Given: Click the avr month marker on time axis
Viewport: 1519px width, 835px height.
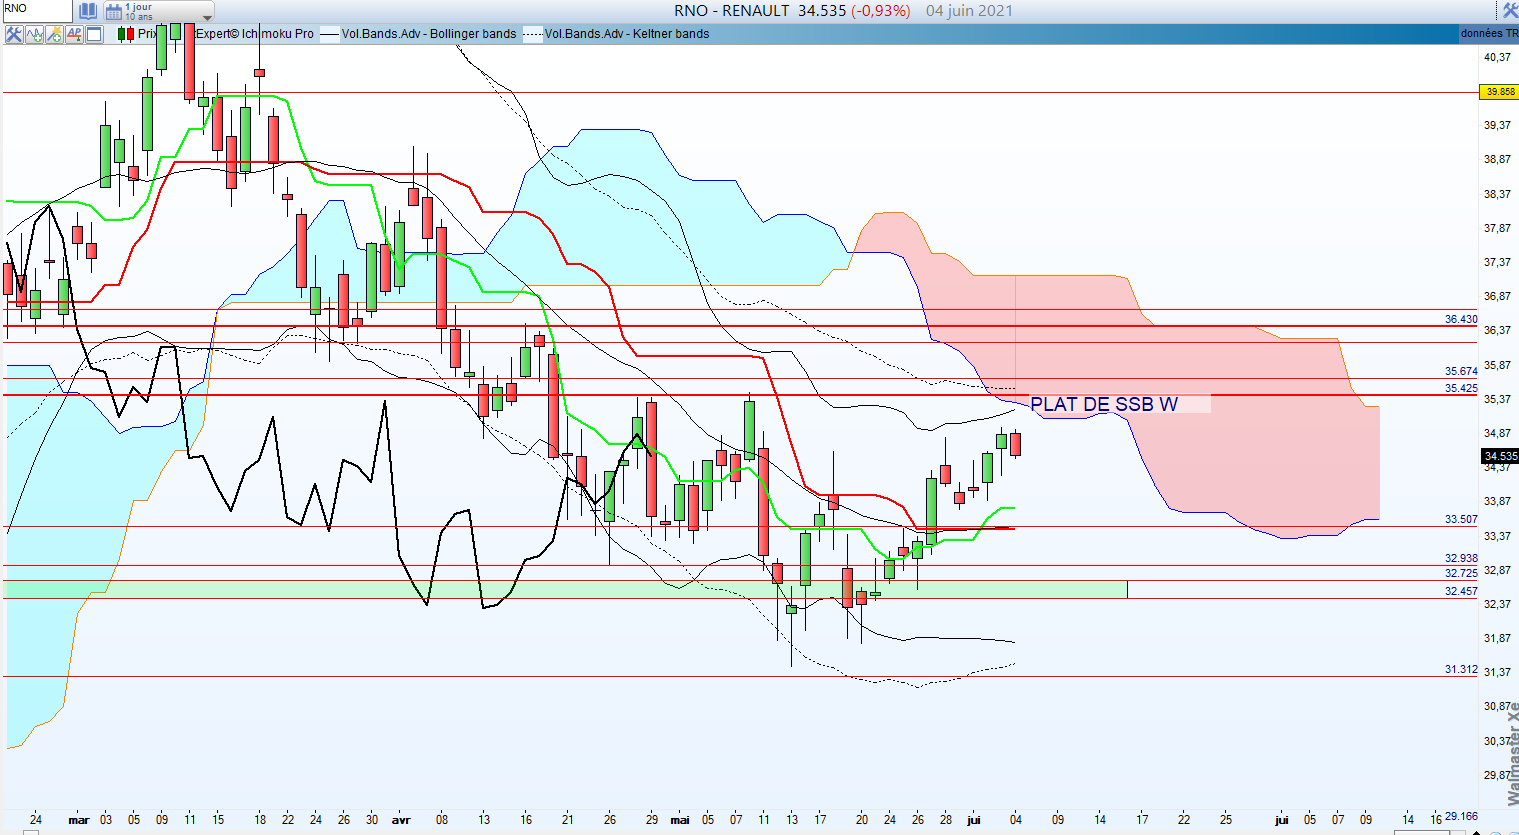Looking at the screenshot, I should pos(401,820).
